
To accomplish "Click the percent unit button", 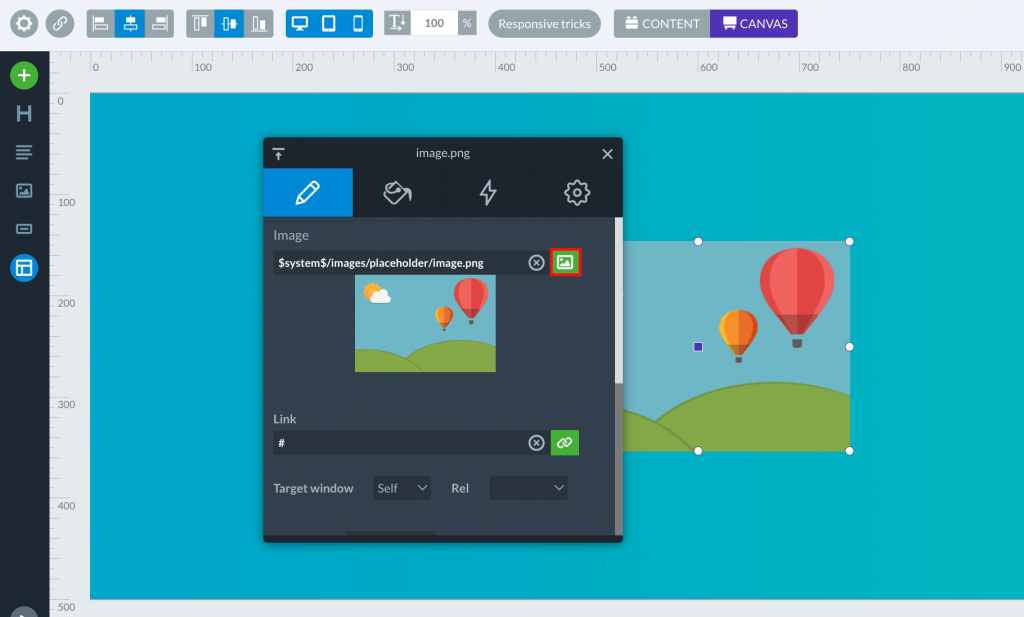I will pos(467,24).
